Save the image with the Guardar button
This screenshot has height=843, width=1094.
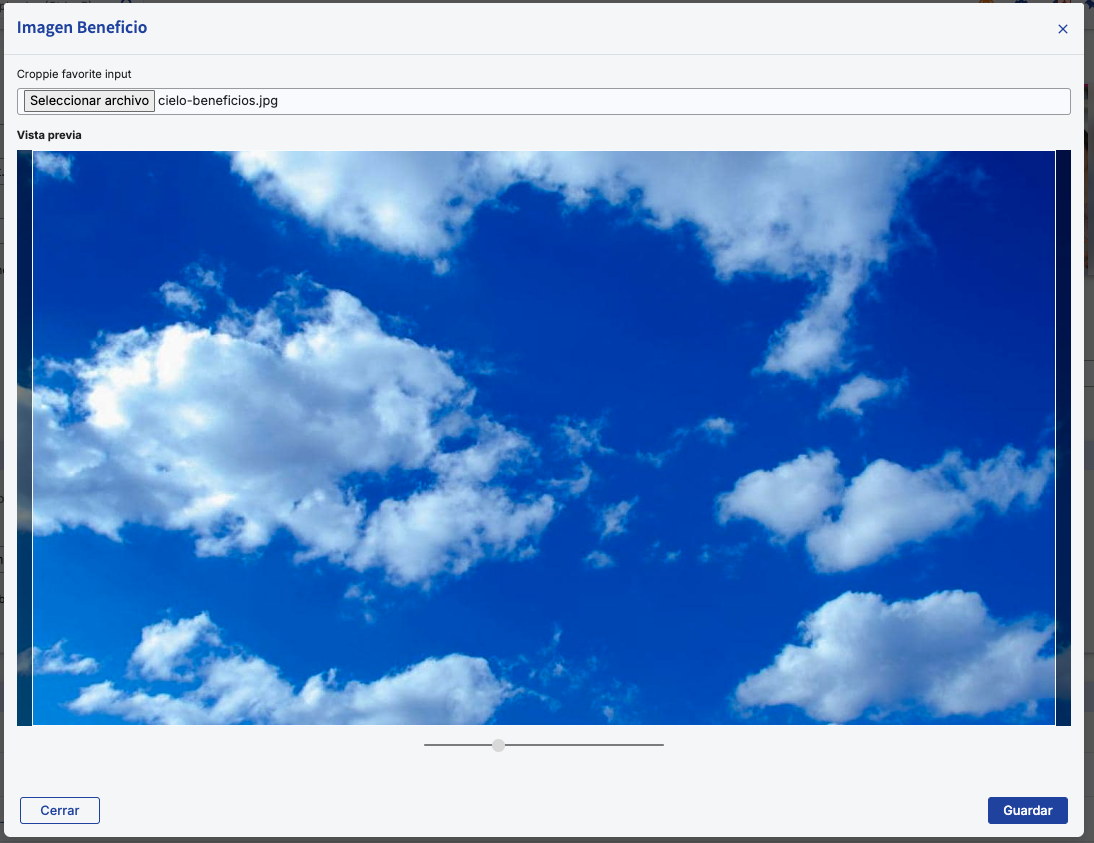click(1028, 810)
